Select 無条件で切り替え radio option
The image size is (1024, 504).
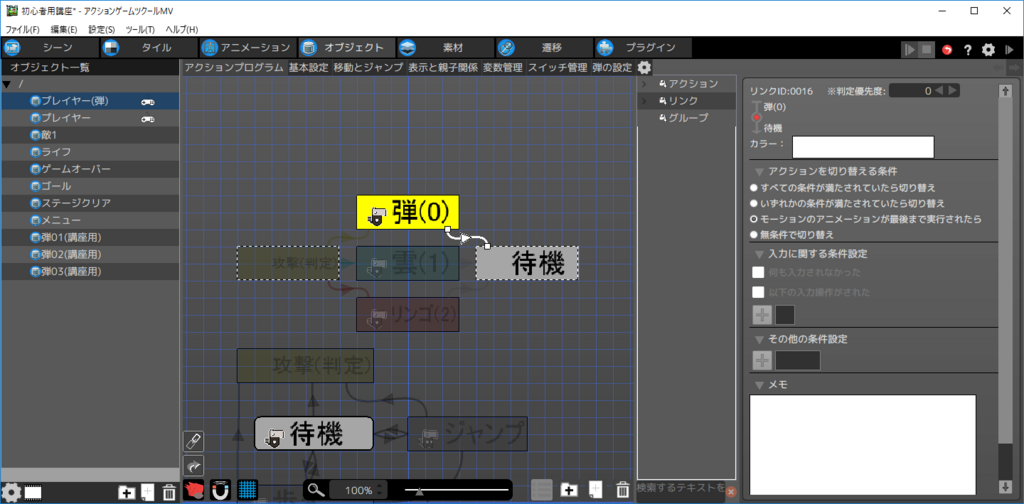point(754,234)
